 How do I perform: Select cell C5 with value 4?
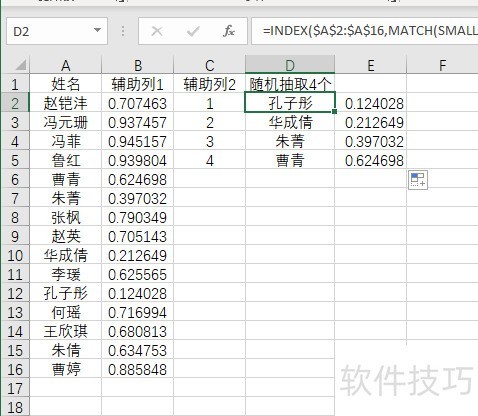click(x=210, y=160)
